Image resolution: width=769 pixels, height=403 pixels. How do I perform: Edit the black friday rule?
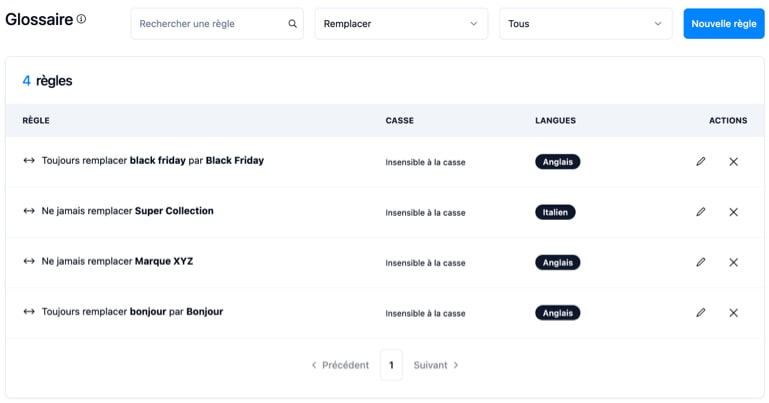coord(701,161)
